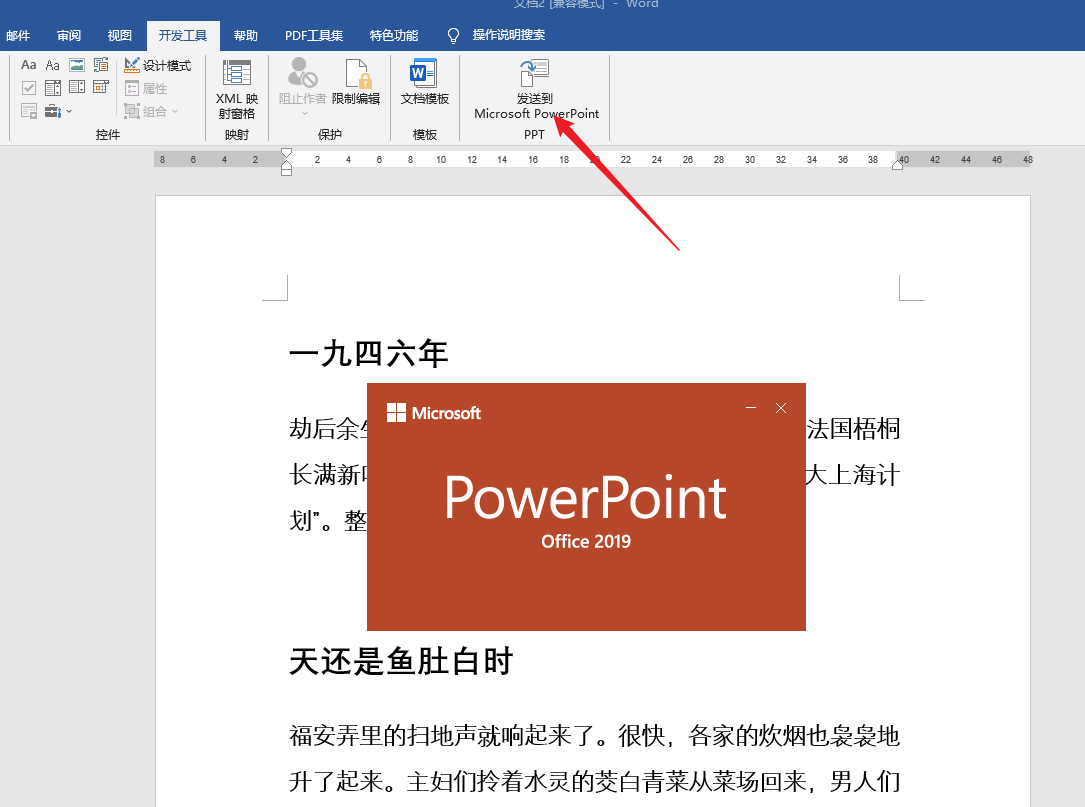The width and height of the screenshot is (1085, 807).
Task: Click the 操作说明搜索 search box
Action: [509, 35]
